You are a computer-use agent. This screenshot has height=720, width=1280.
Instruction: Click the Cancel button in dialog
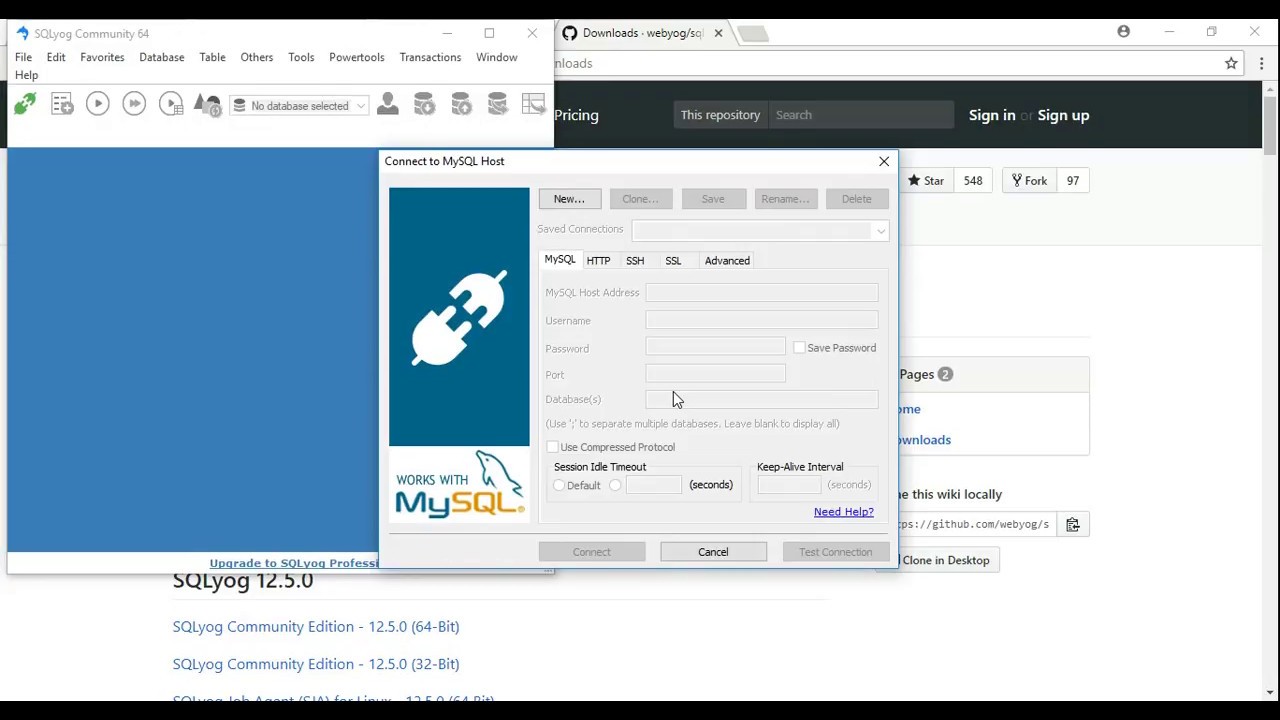[x=713, y=552]
